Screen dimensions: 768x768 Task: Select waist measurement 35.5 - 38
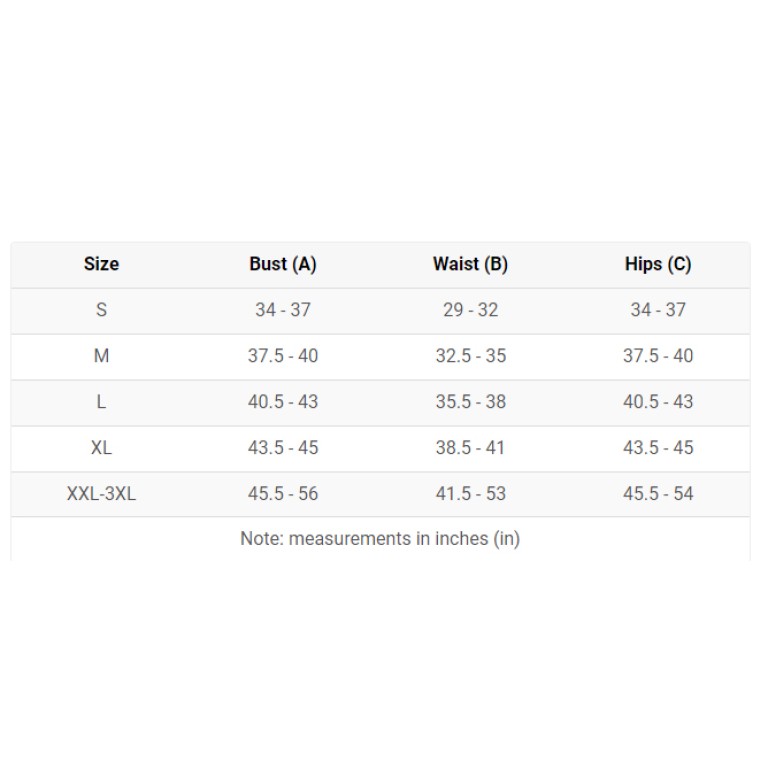(470, 402)
